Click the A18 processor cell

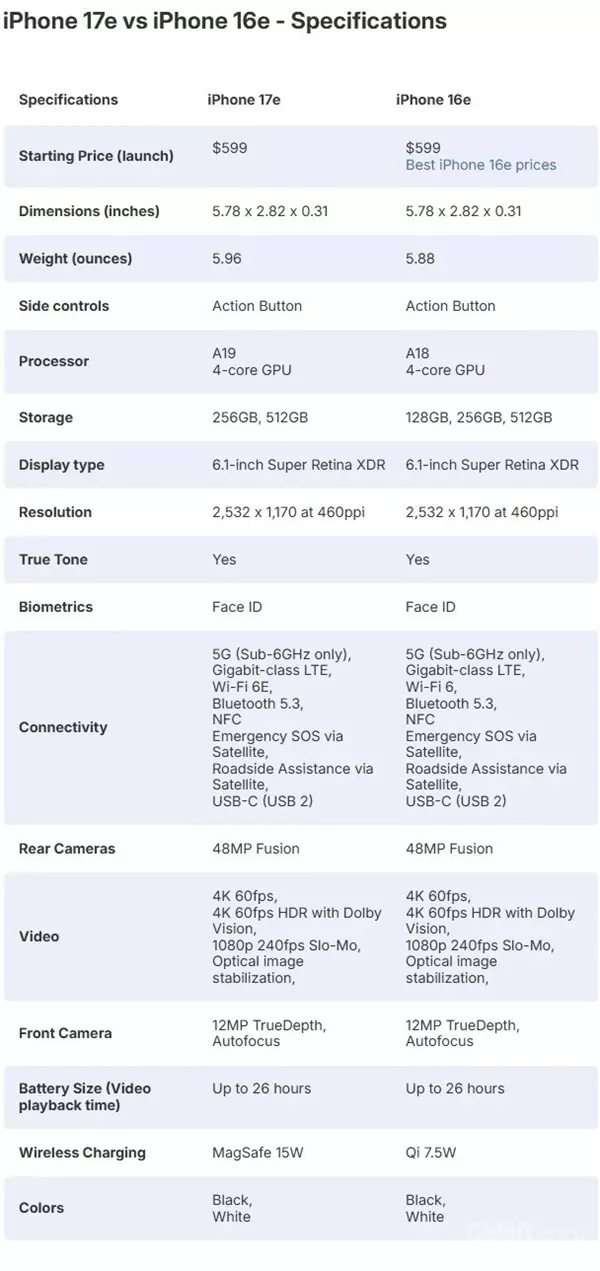click(445, 361)
